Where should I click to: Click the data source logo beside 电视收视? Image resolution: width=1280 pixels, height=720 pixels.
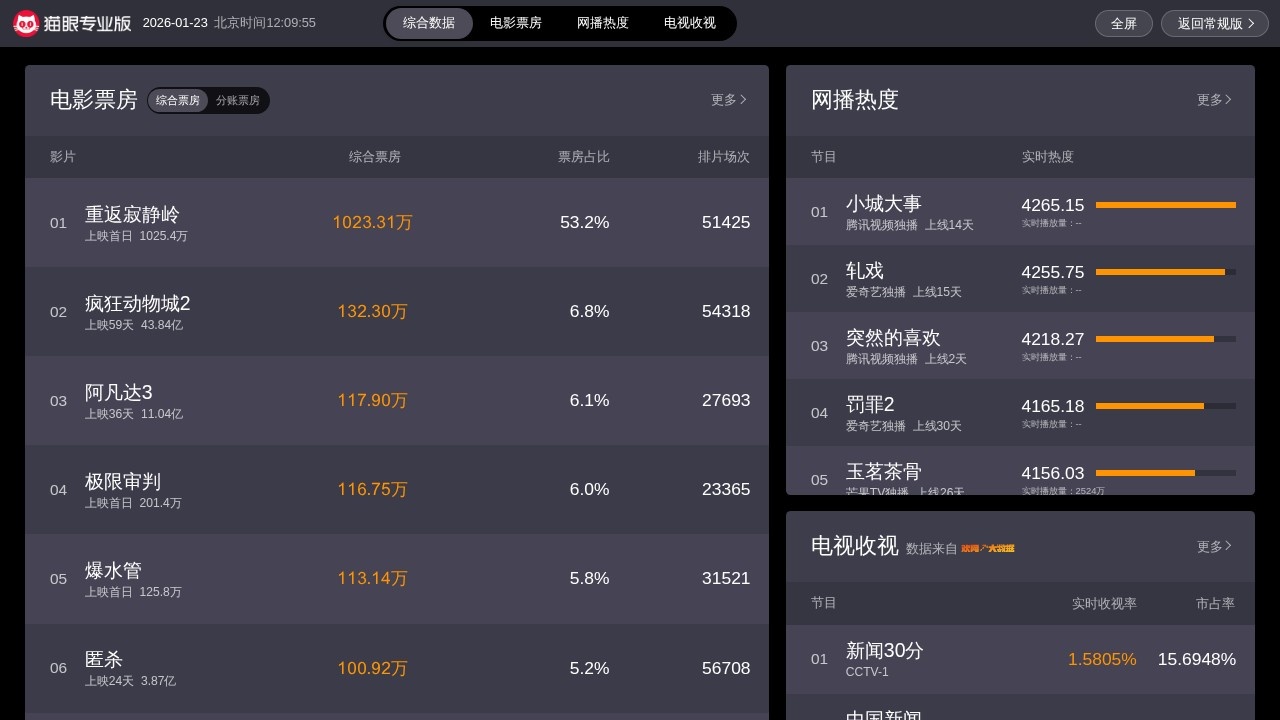pyautogui.click(x=987, y=548)
